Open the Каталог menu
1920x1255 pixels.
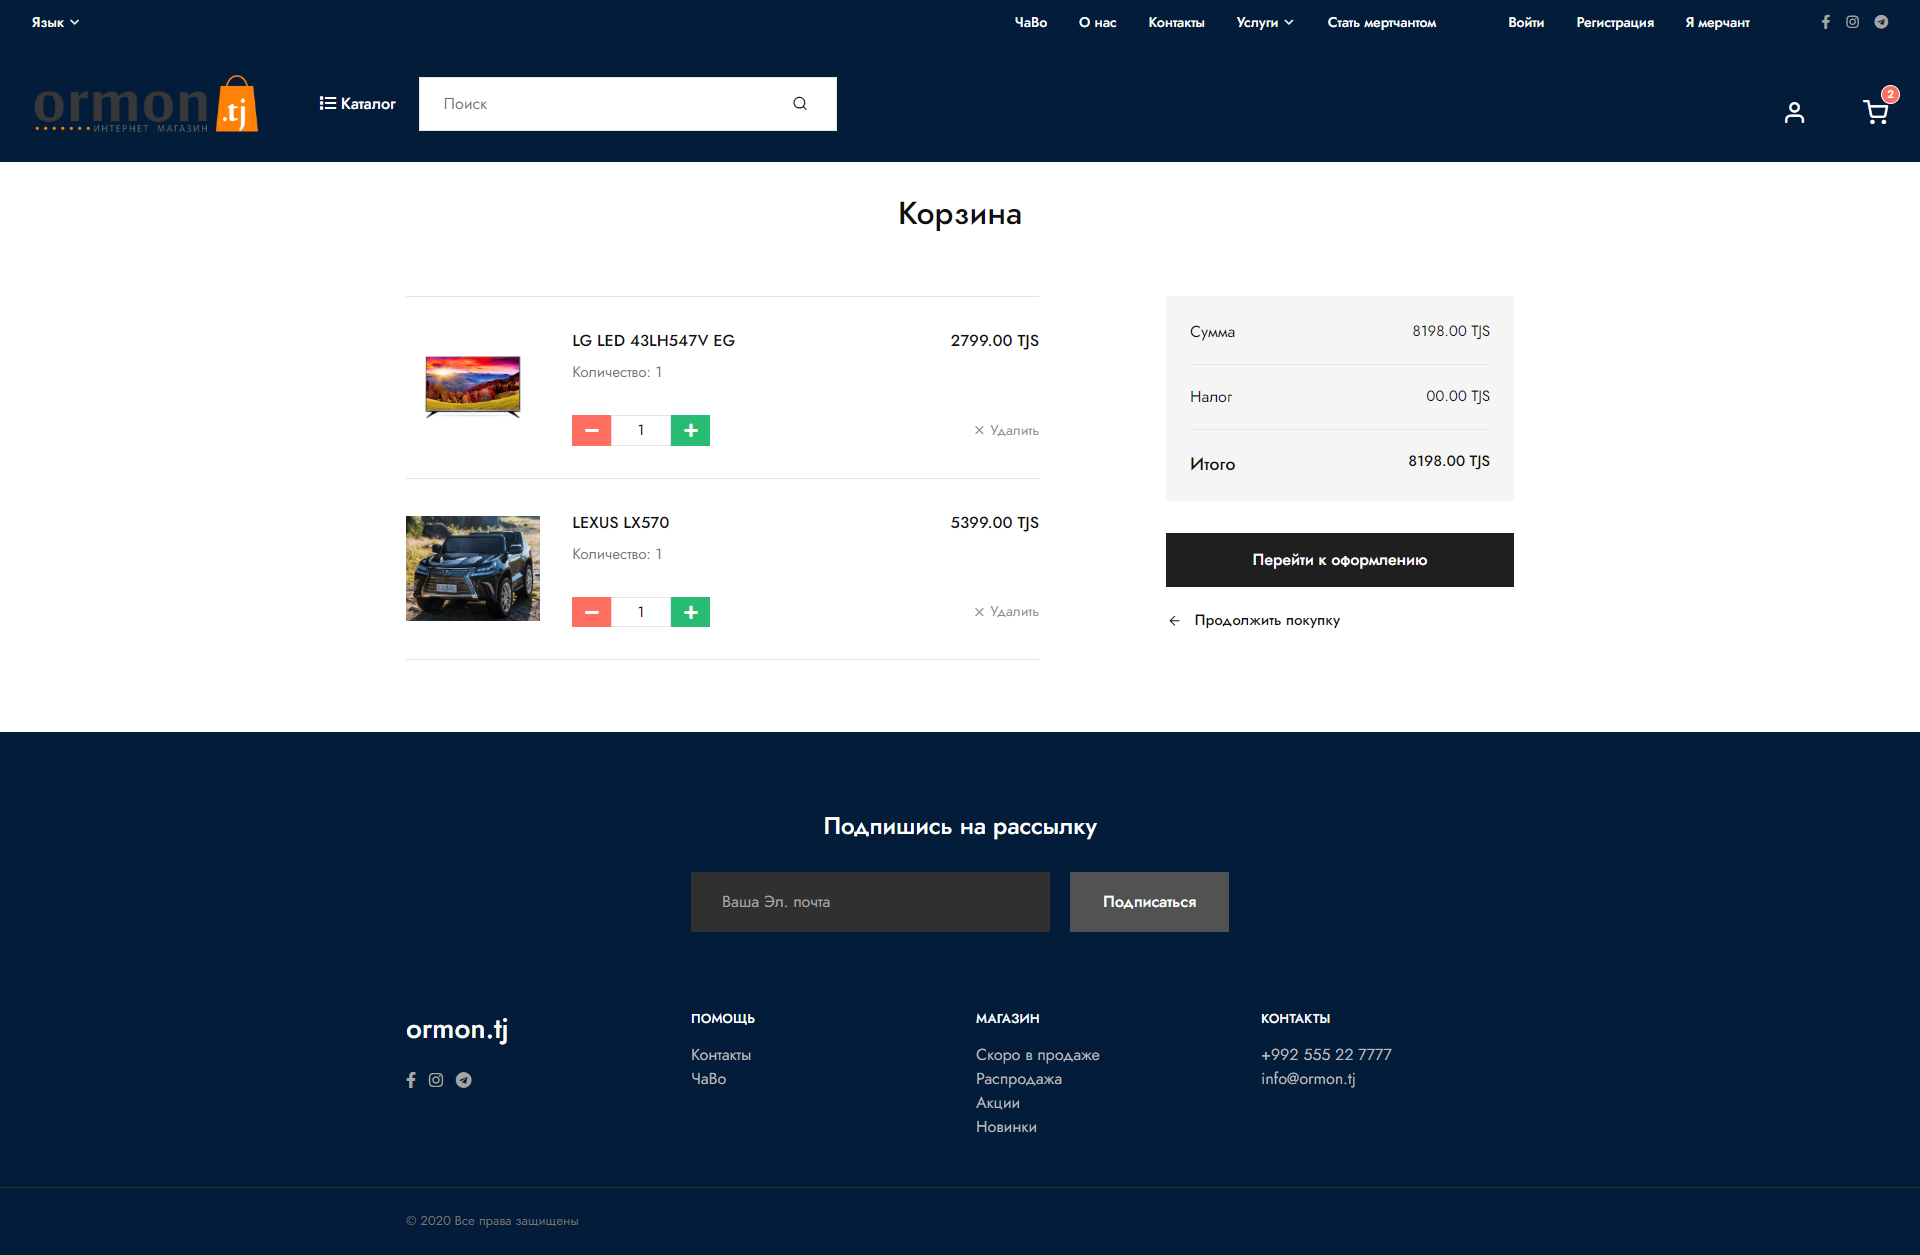tap(357, 104)
